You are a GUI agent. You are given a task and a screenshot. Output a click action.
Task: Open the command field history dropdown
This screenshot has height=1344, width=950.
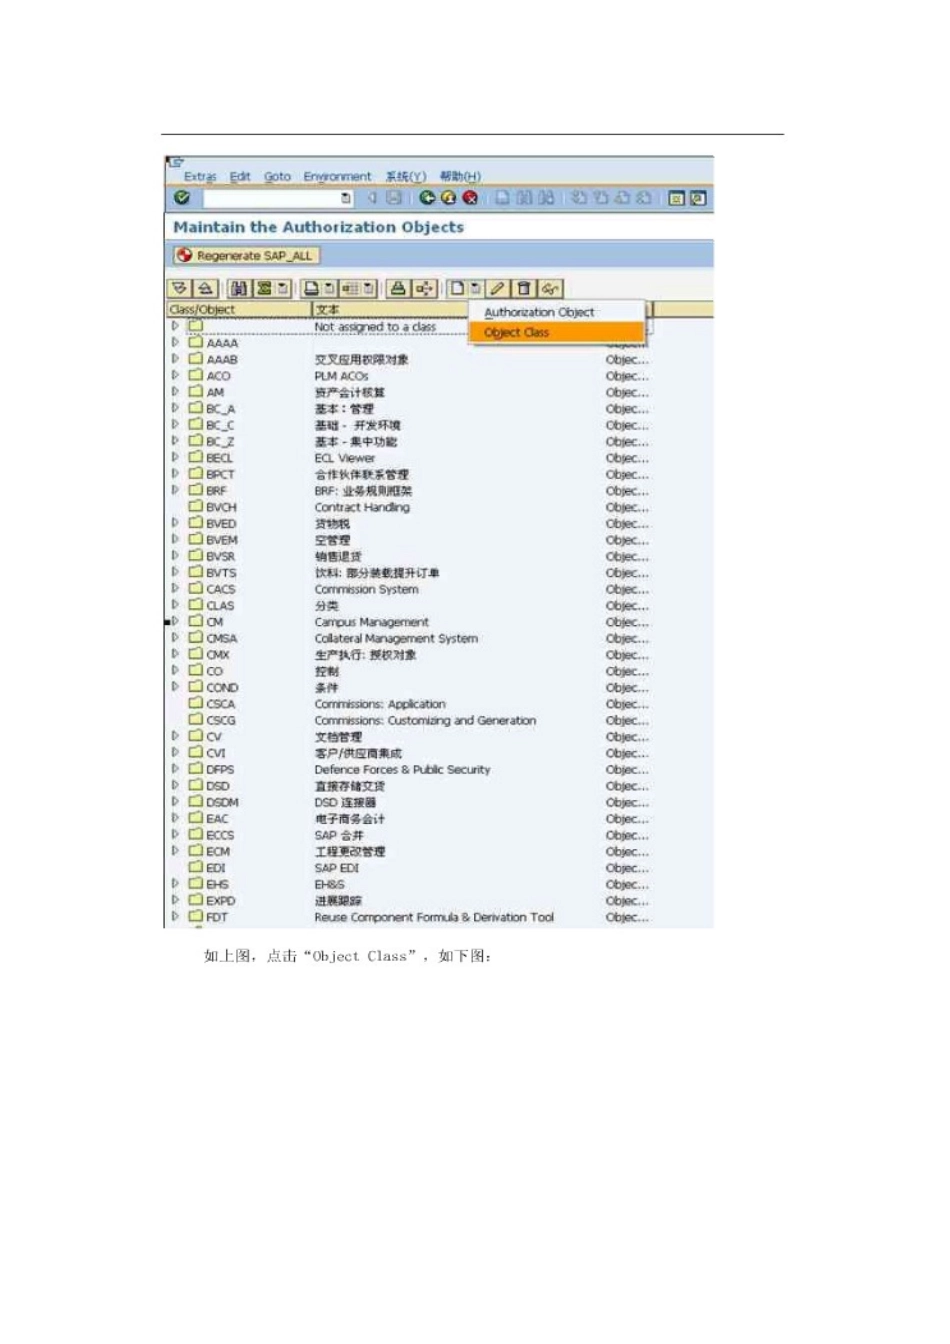click(346, 198)
